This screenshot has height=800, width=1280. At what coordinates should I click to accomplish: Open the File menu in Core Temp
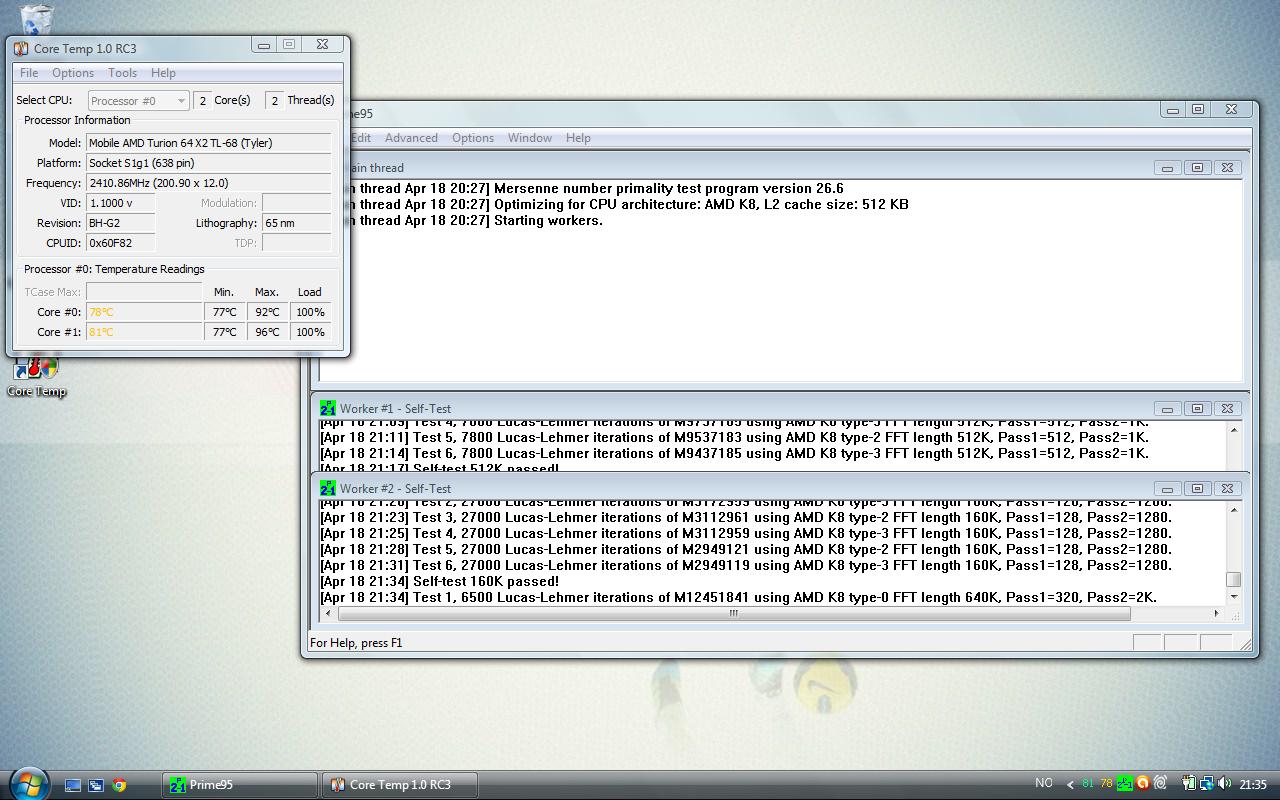[29, 73]
